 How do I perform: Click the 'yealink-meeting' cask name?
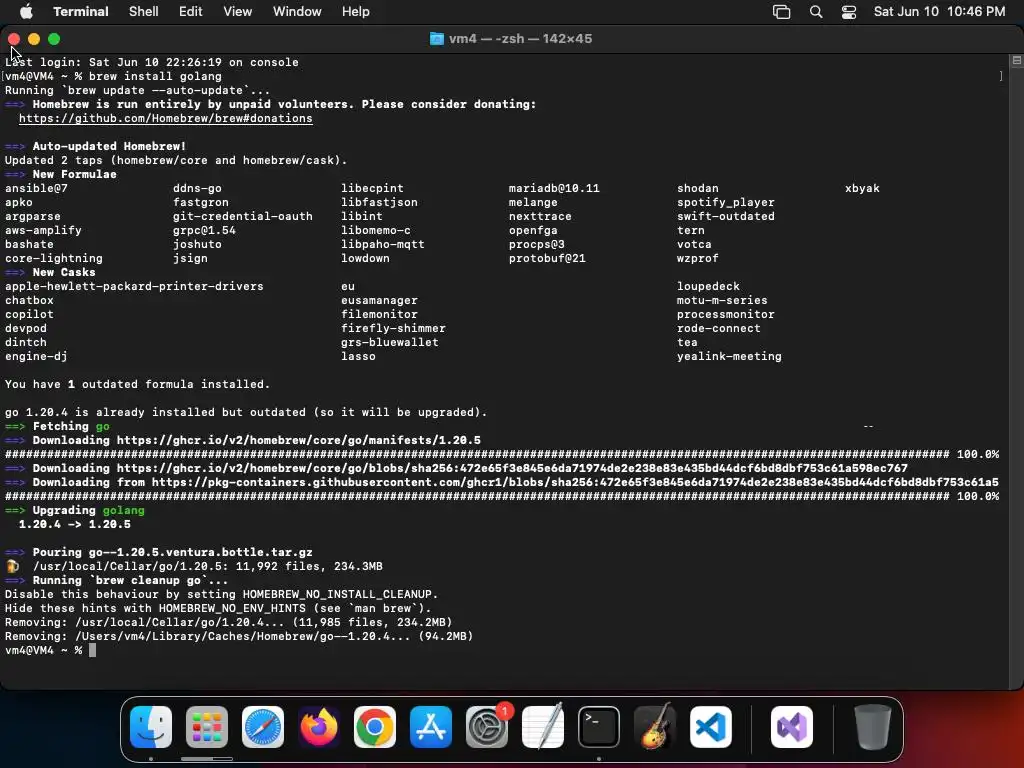point(729,357)
